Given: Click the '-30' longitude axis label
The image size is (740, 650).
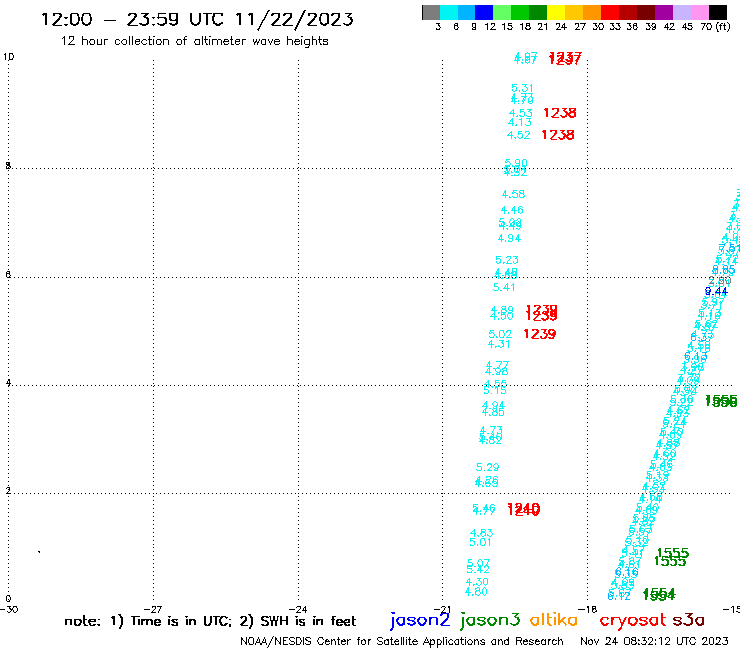Looking at the screenshot, I should (x=9, y=609).
